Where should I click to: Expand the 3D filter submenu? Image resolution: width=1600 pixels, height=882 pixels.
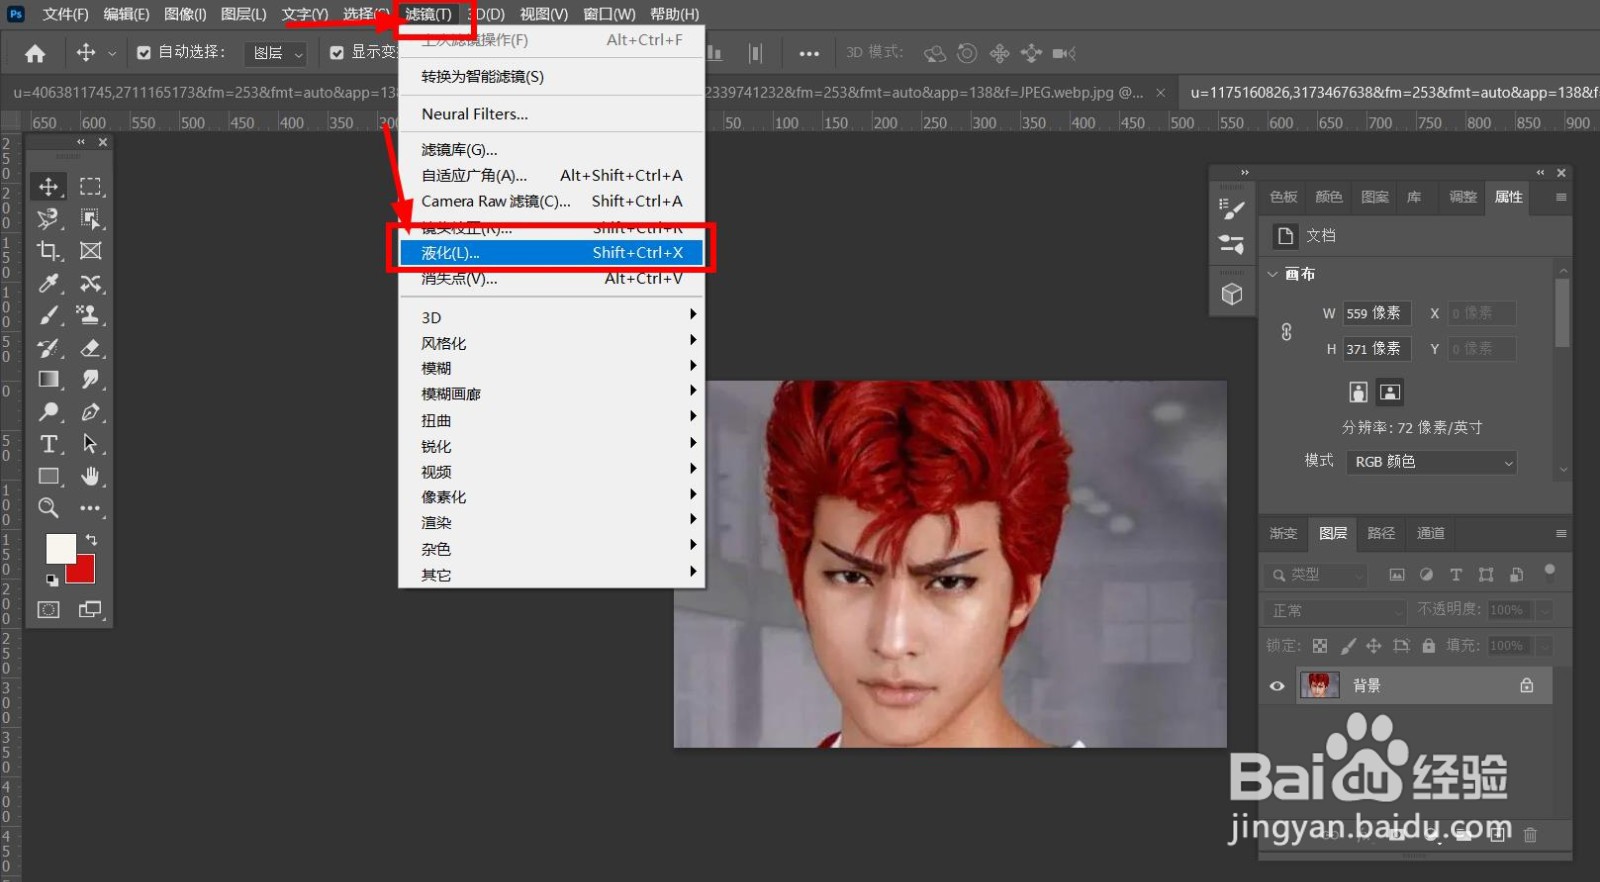tap(552, 317)
